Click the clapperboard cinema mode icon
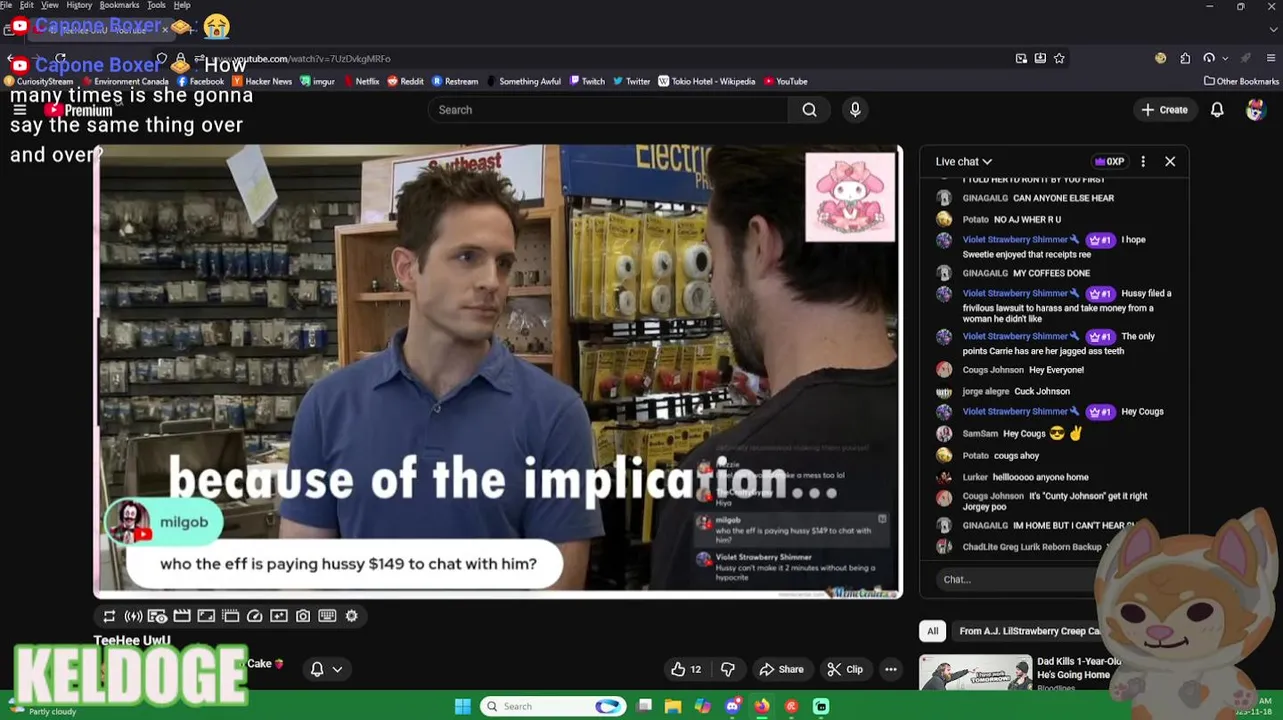Viewport: 1283px width, 720px height. point(182,616)
